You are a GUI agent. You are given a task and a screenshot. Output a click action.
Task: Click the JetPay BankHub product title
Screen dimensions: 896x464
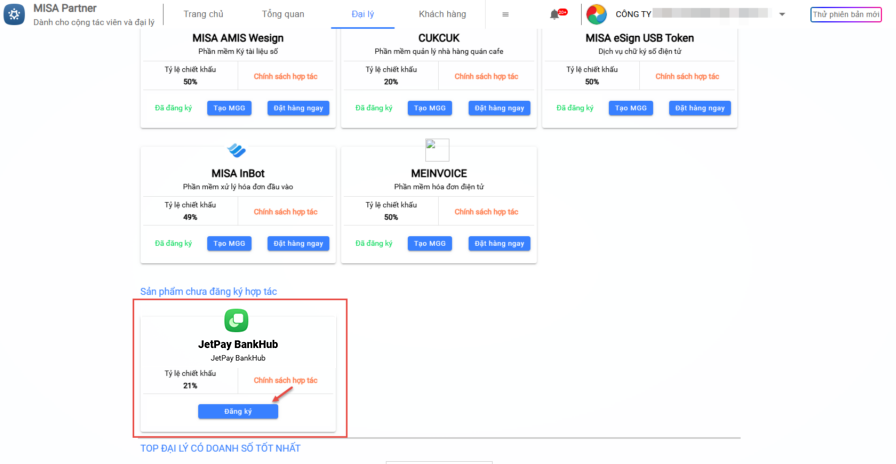click(238, 345)
